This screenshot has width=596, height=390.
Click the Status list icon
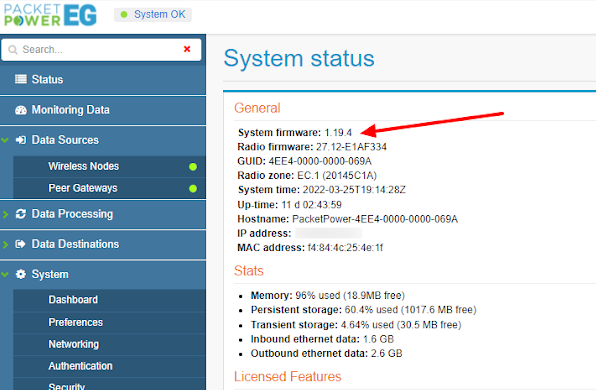21,79
